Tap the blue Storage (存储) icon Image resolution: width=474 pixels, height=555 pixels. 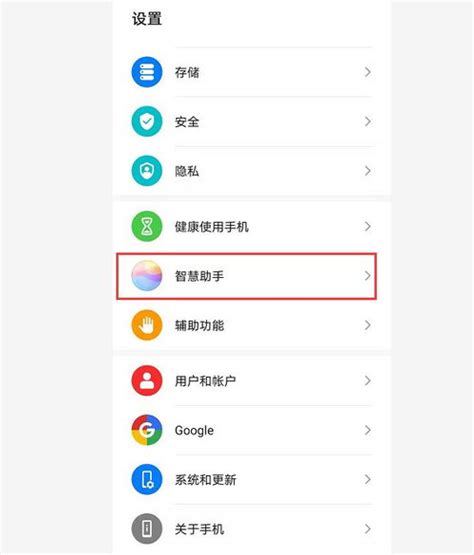(147, 72)
